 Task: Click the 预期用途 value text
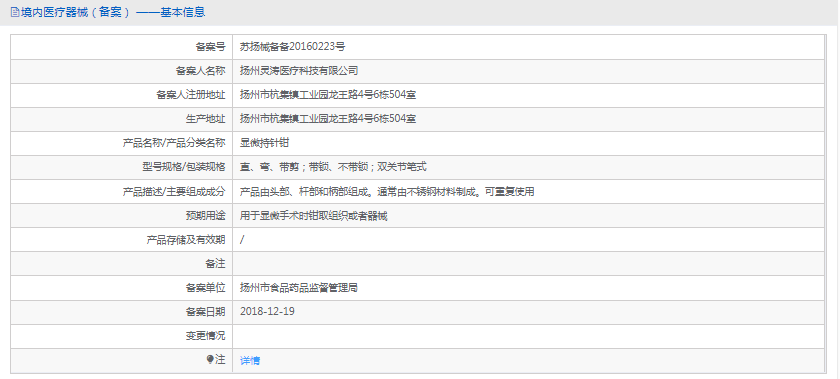313,216
